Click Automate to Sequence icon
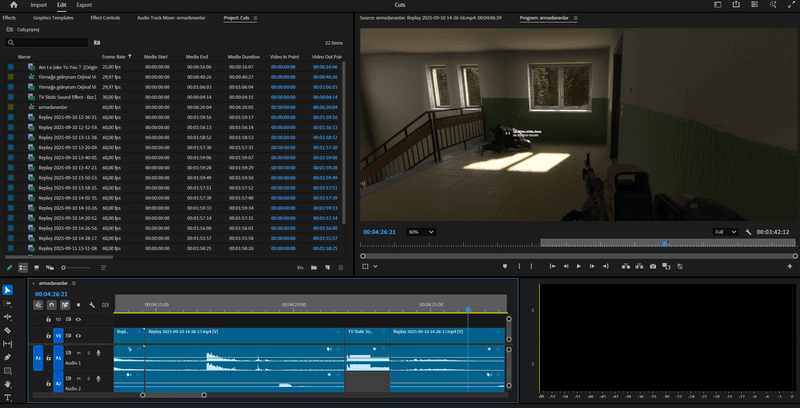800x408 pixels. (x=300, y=267)
